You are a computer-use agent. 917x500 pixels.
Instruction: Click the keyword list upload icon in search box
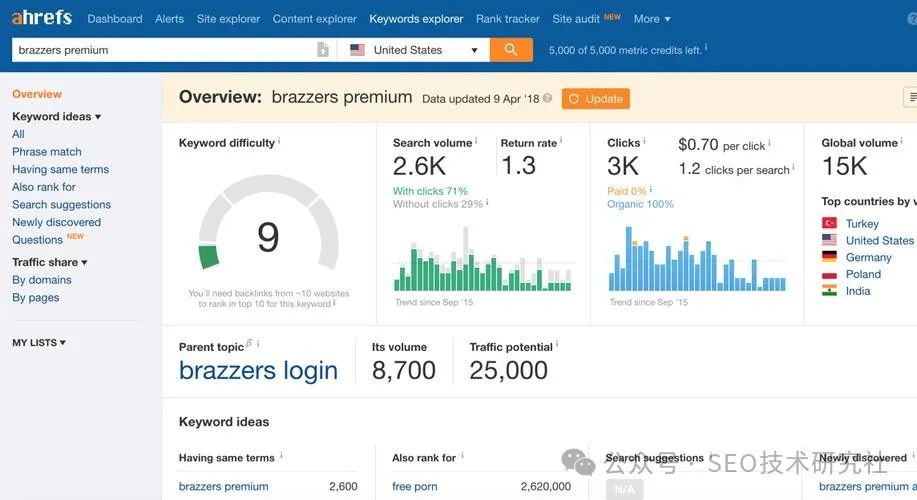(x=323, y=50)
